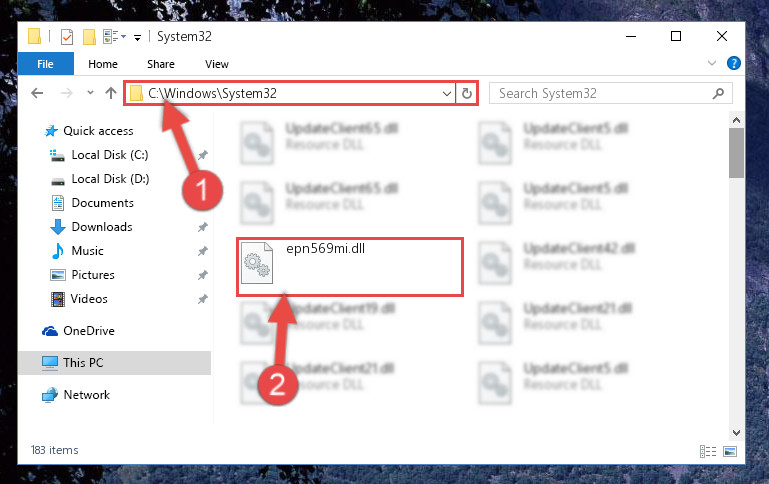This screenshot has width=769, height=484.
Task: Click search magnifier in Search System32 box
Action: pos(718,93)
